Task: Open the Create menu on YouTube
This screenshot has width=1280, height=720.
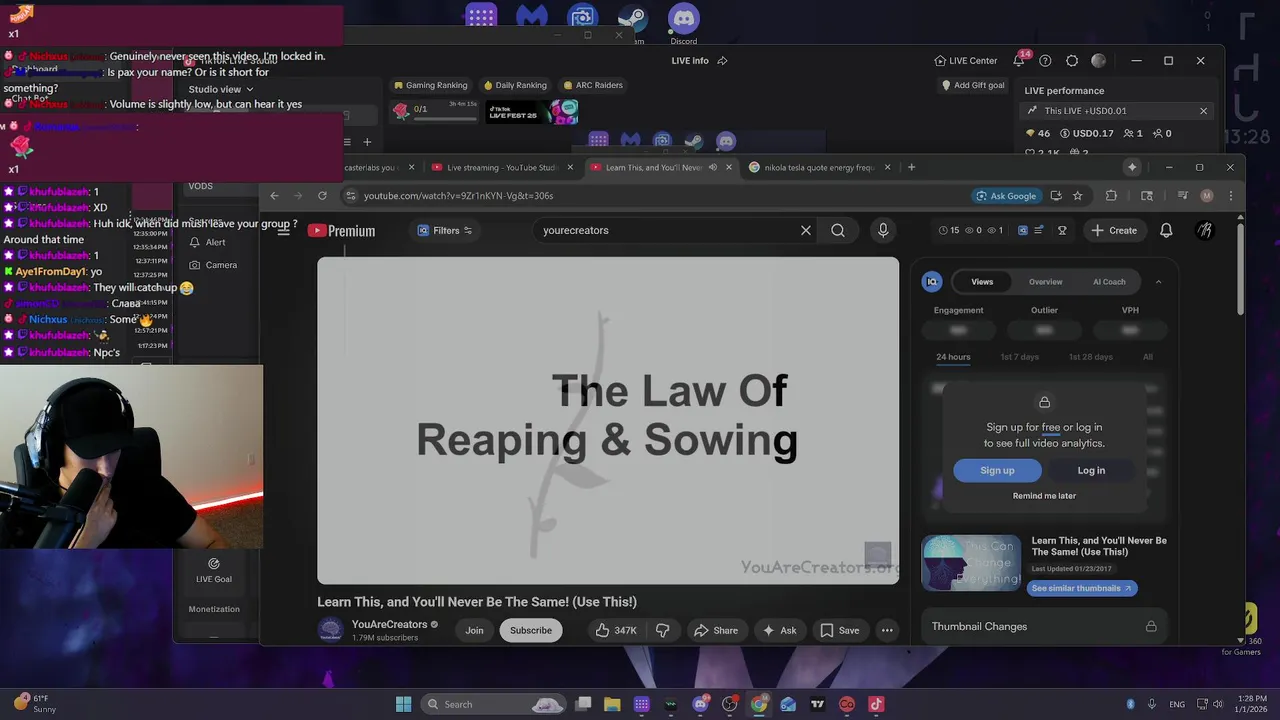Action: click(1114, 230)
